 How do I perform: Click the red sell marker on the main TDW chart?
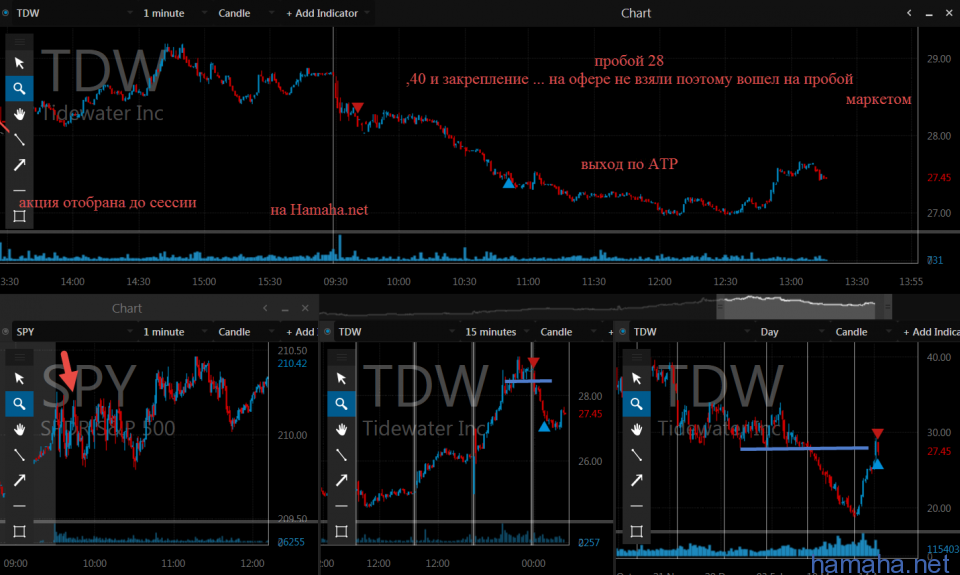click(x=358, y=107)
